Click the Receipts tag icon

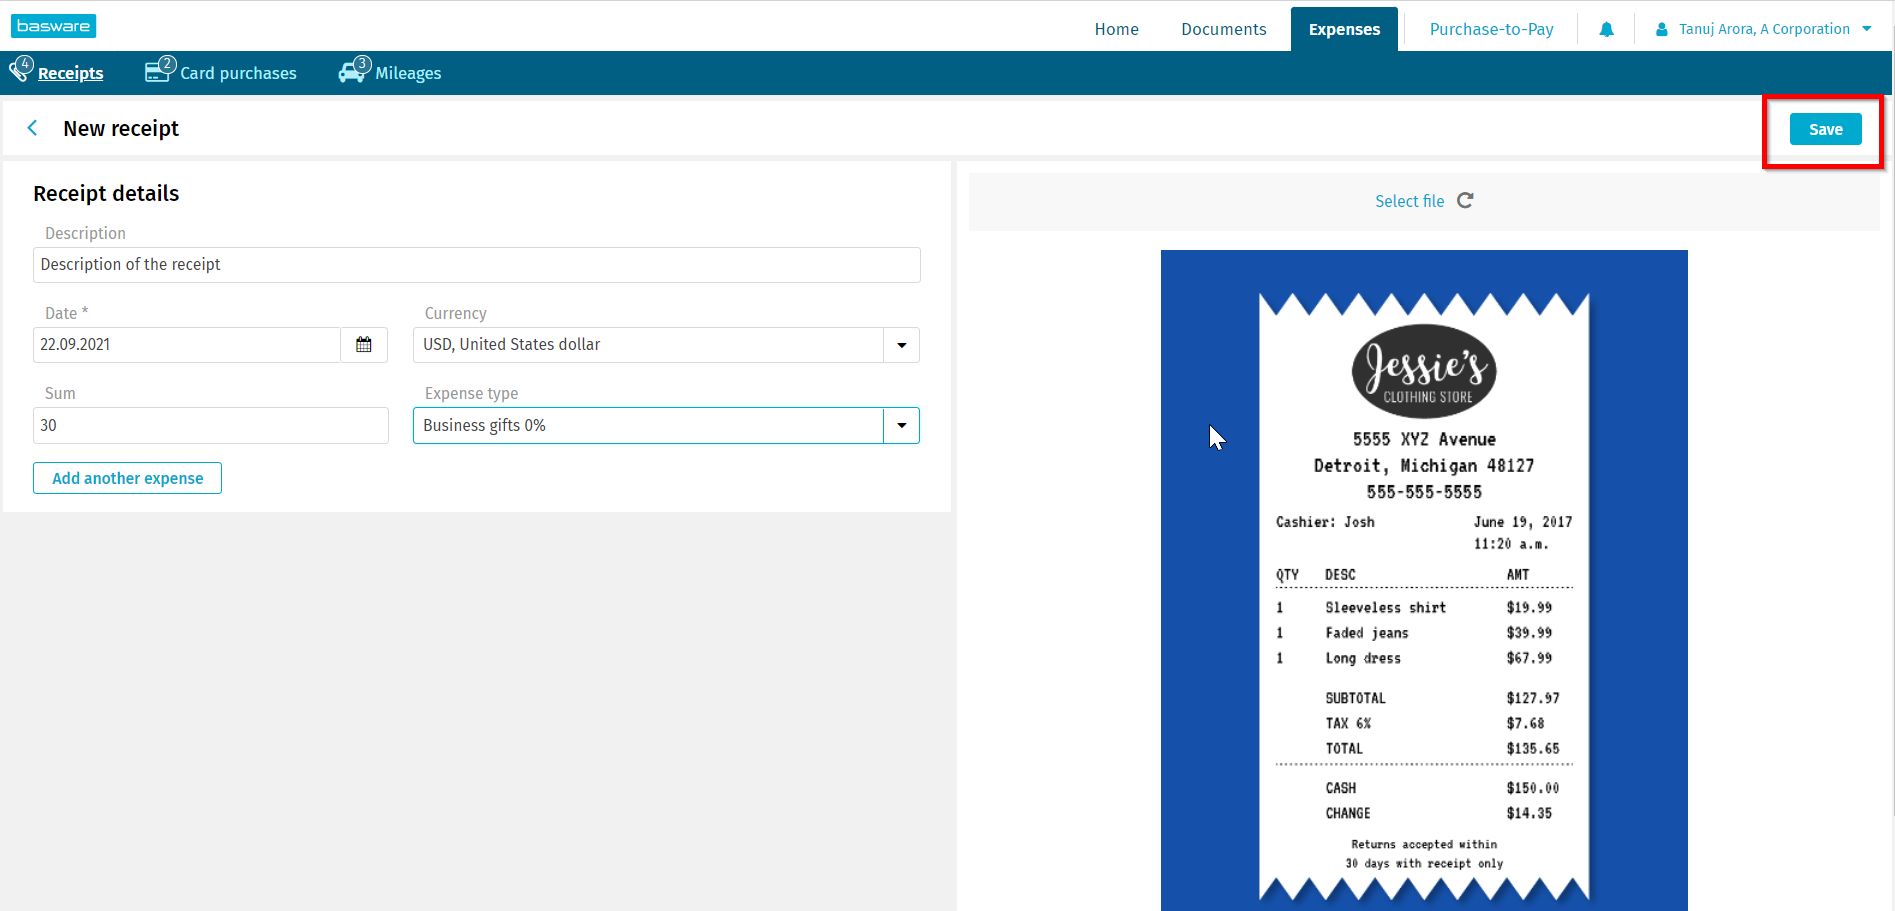click(x=20, y=71)
